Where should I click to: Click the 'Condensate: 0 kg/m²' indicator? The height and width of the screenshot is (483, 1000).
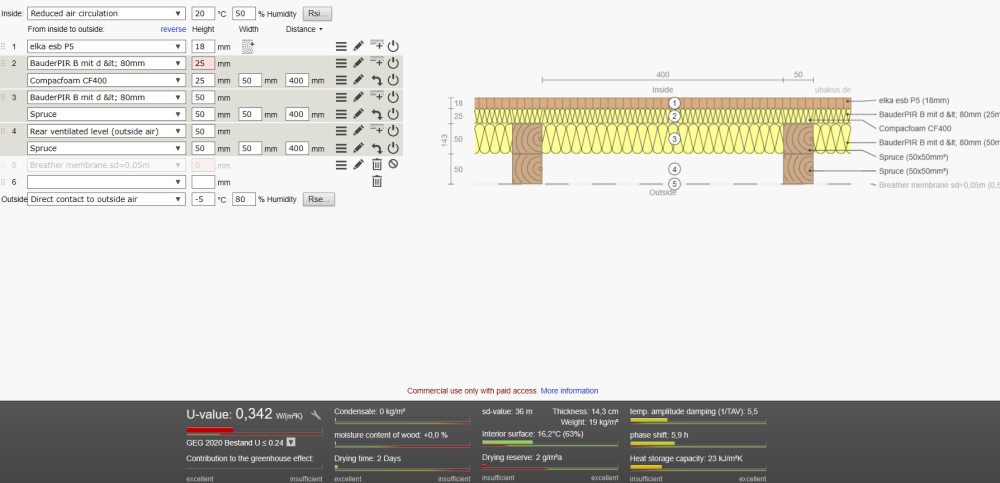pyautogui.click(x=402, y=416)
